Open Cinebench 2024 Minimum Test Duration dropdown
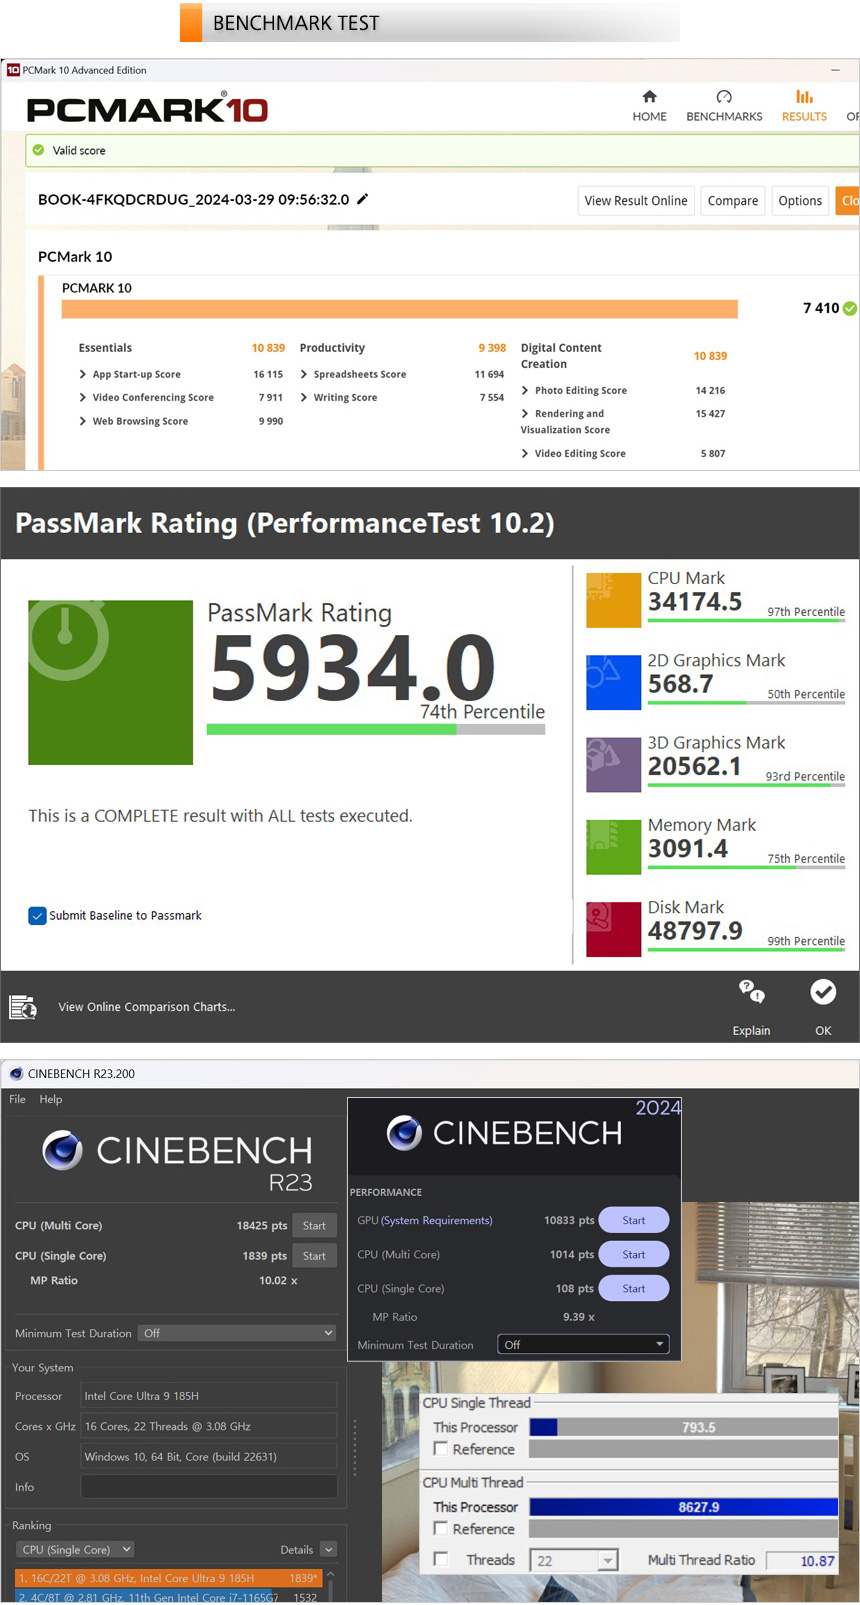The width and height of the screenshot is (860, 1605). click(583, 1345)
